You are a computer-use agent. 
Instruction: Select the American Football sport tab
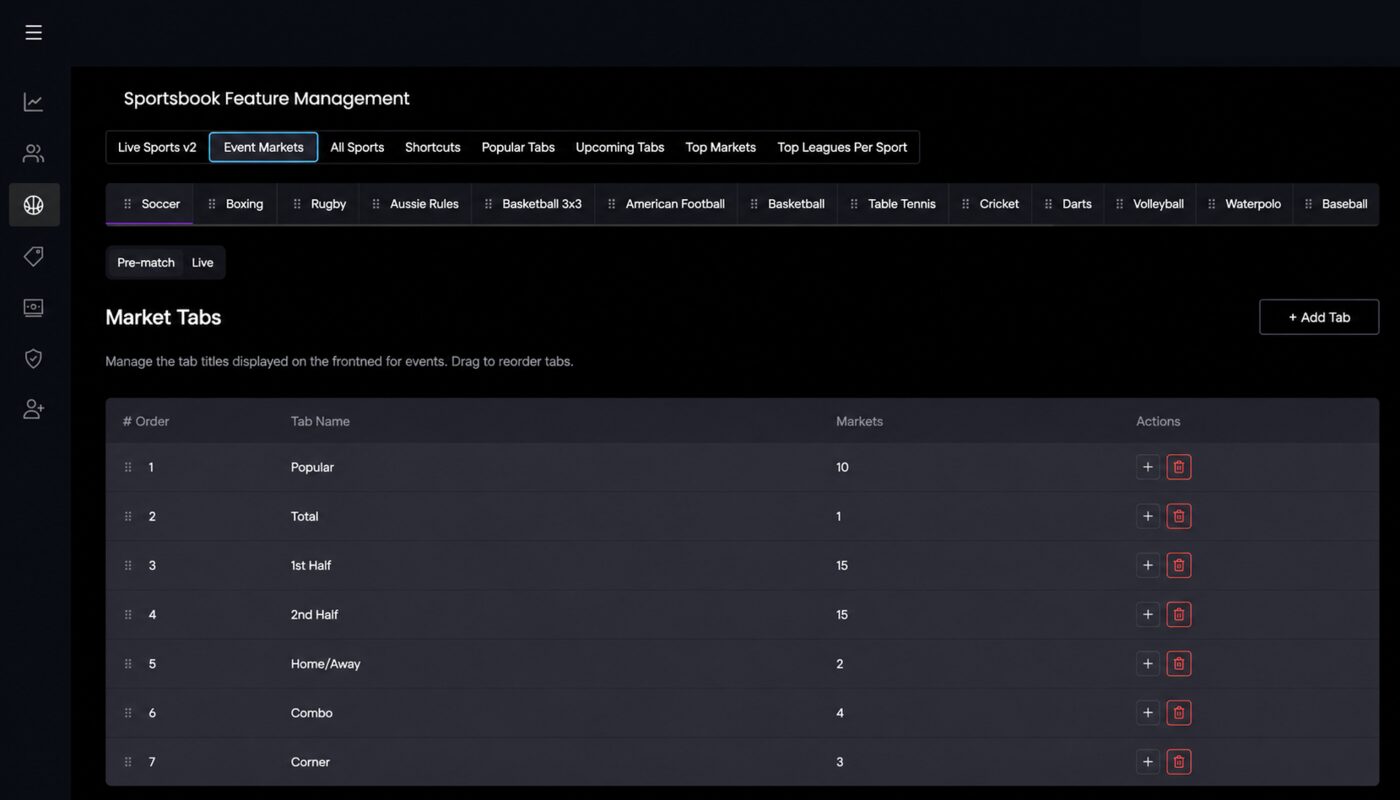click(x=666, y=204)
